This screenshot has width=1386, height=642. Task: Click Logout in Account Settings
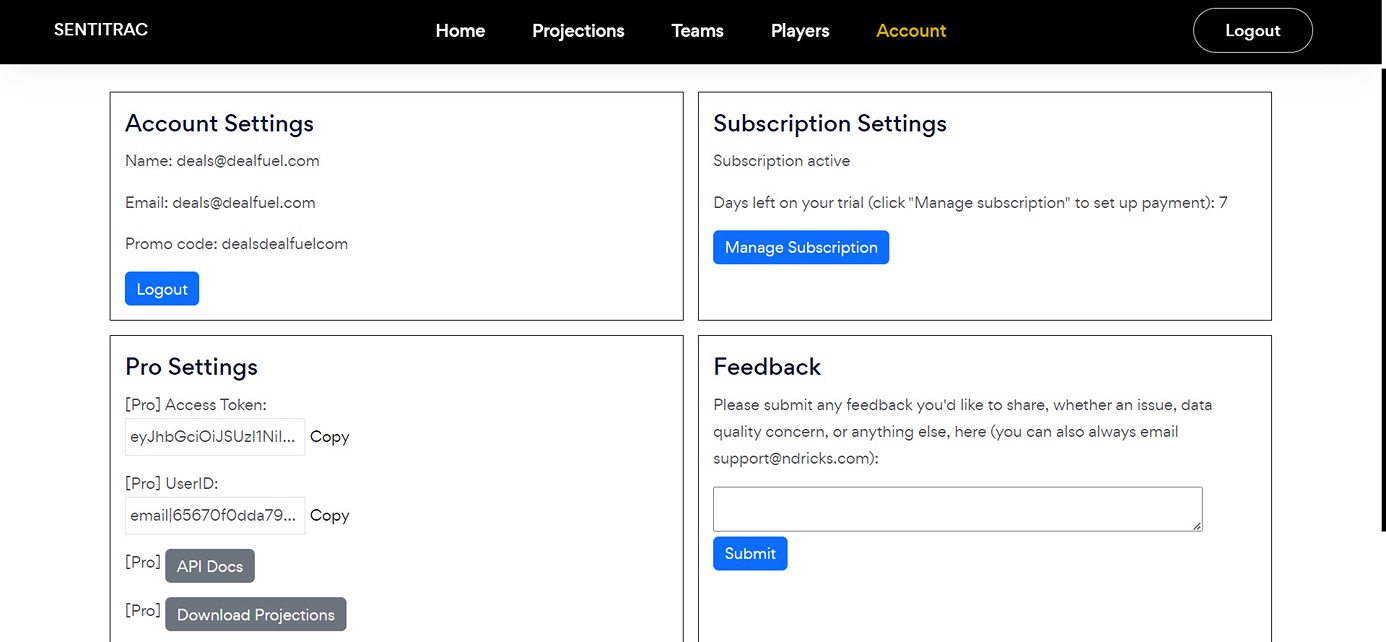point(161,287)
